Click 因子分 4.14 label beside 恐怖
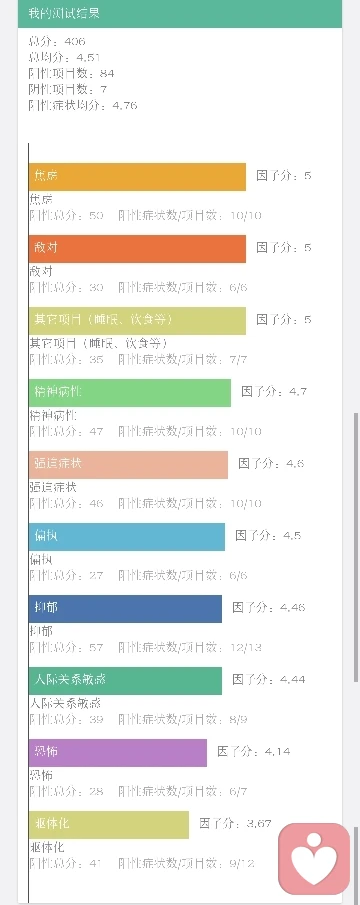 [x=253, y=751]
